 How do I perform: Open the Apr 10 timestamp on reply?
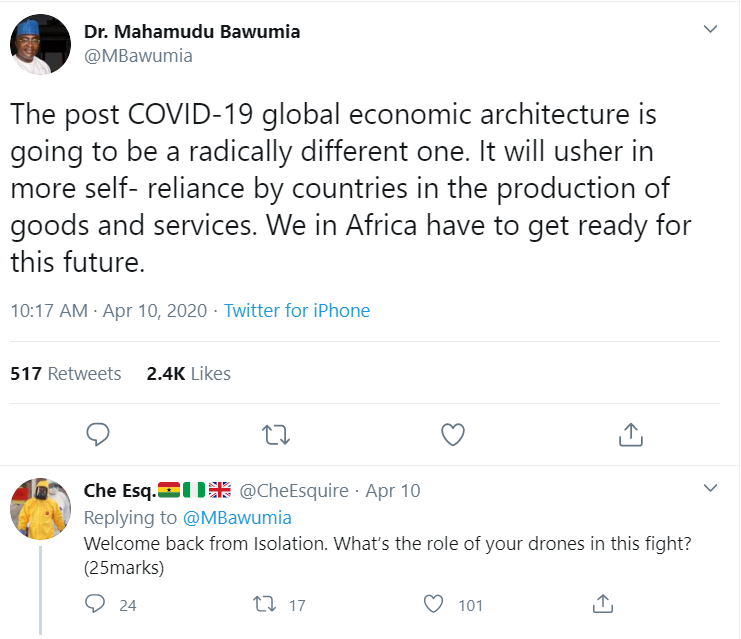(x=393, y=491)
